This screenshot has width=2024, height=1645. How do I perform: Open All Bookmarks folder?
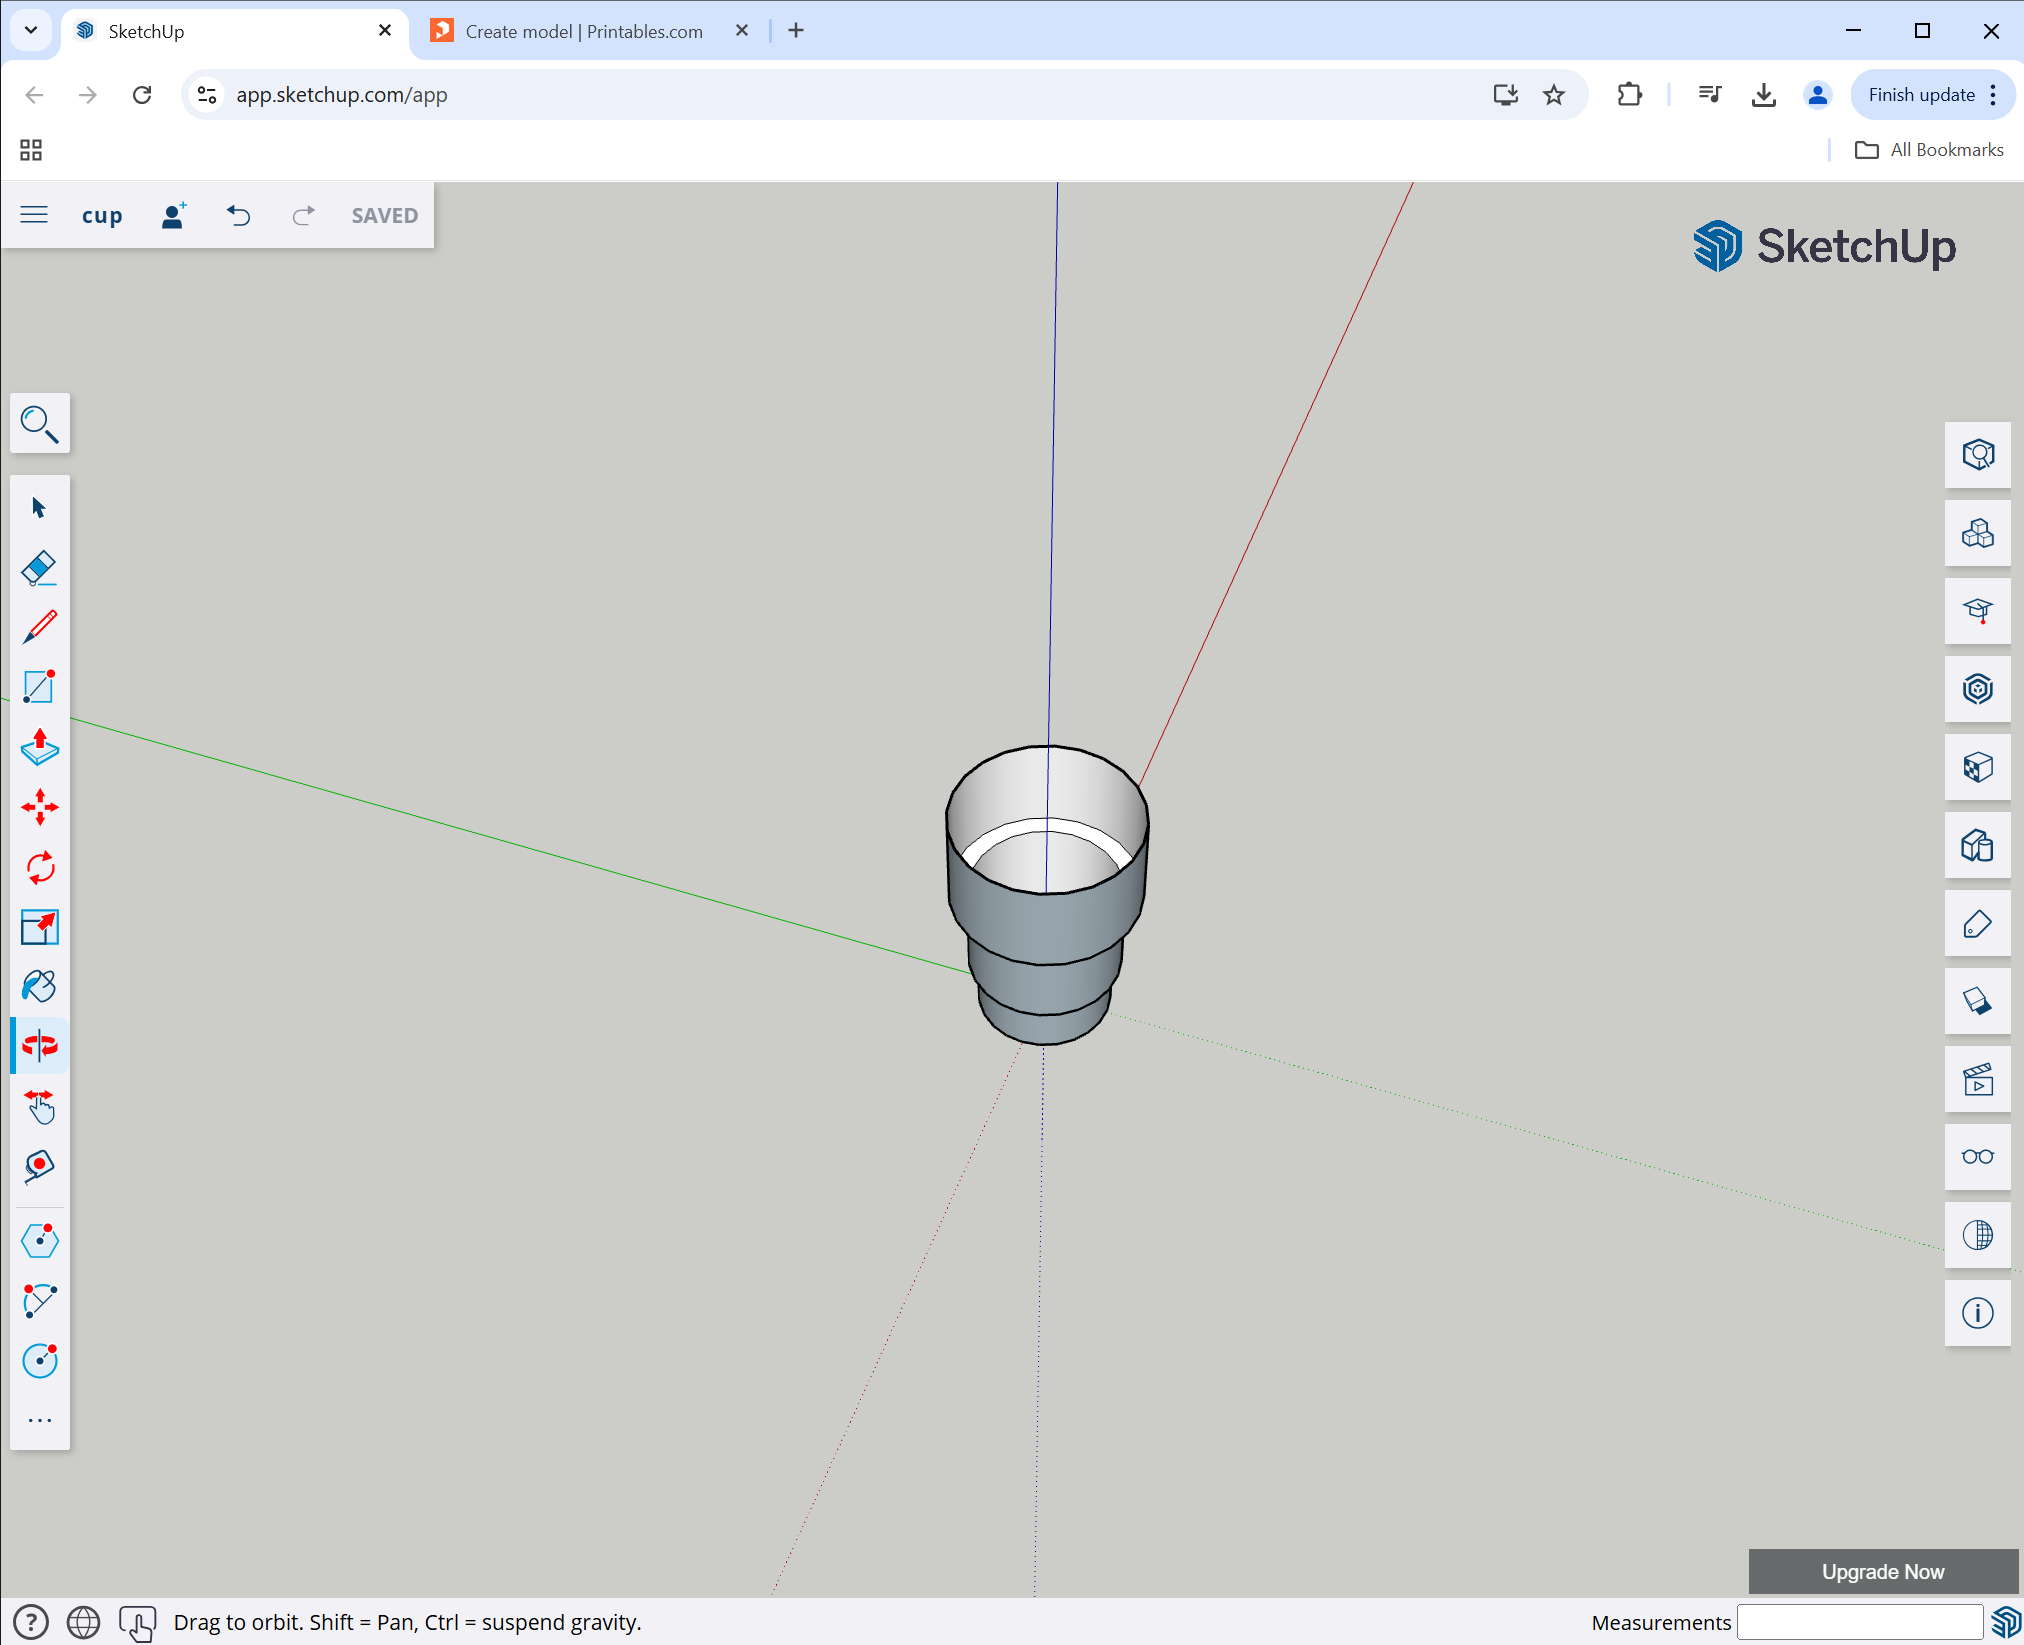point(1929,150)
